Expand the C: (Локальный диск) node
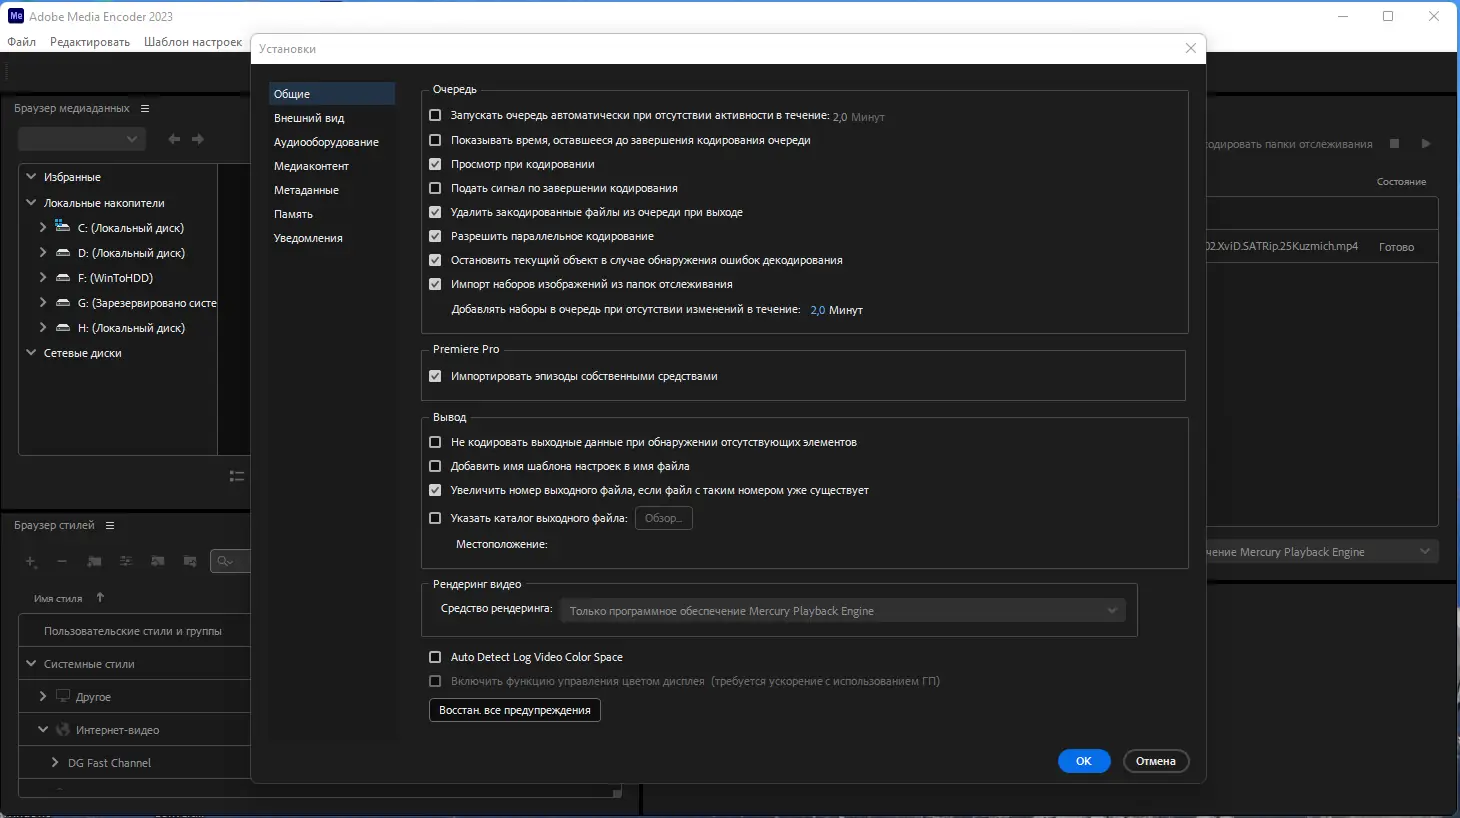 (43, 227)
